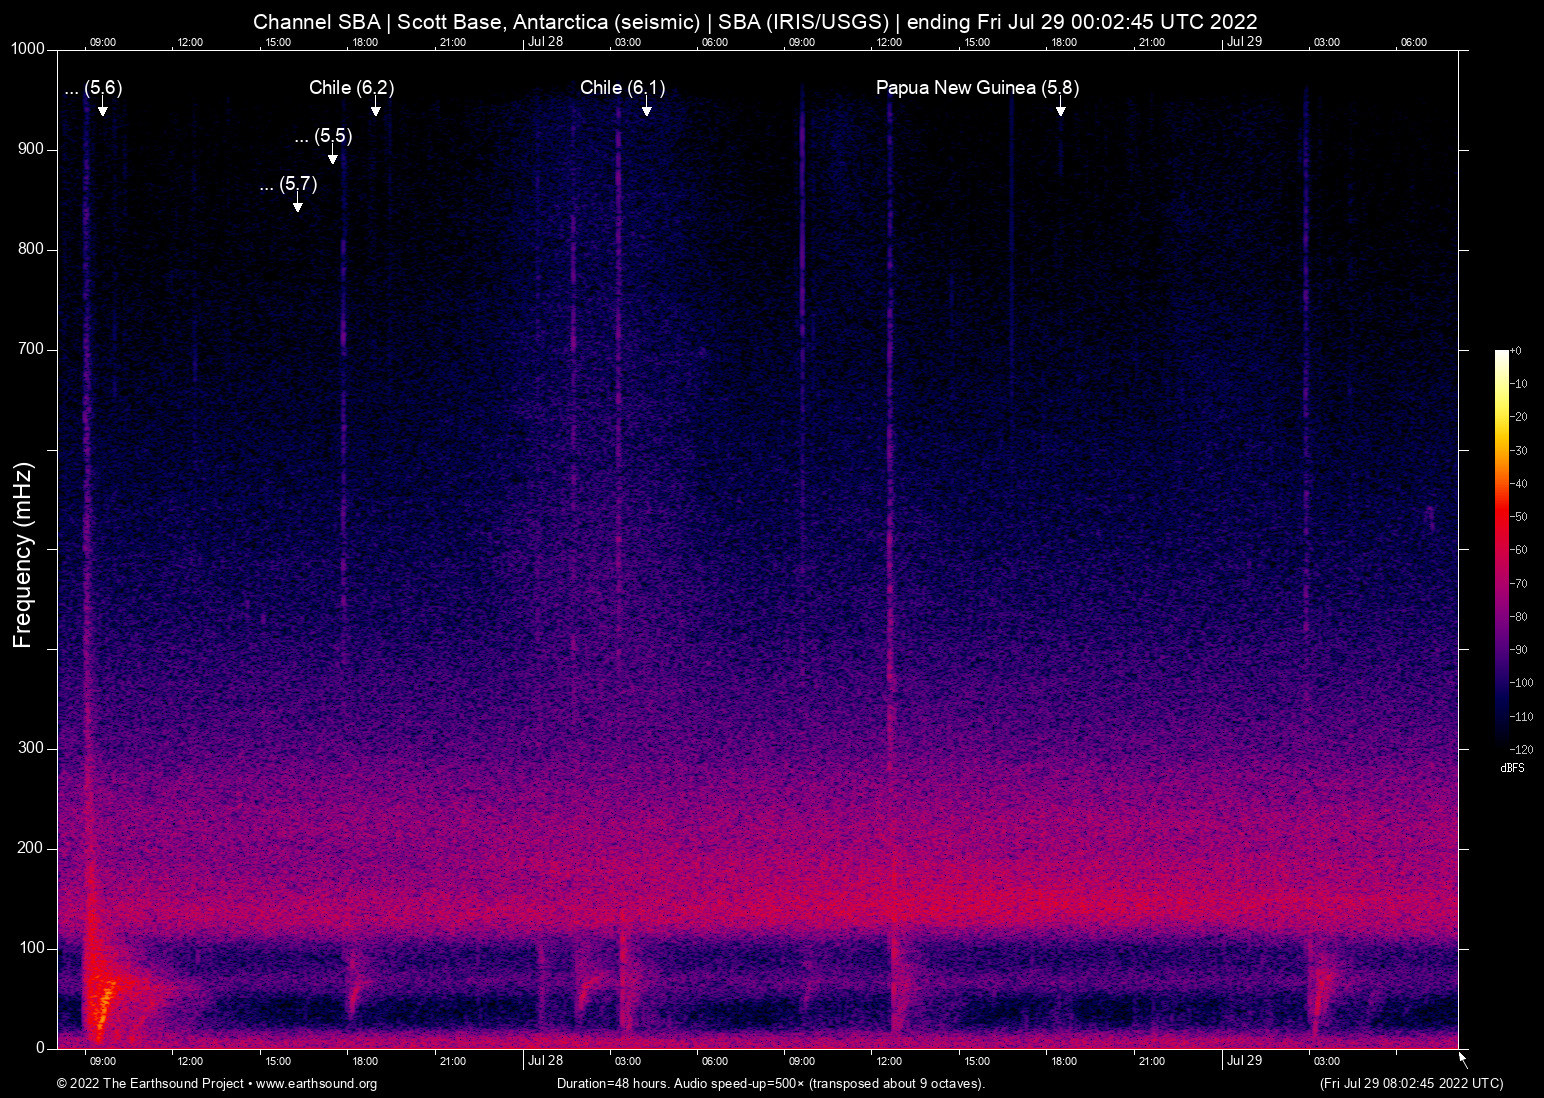
Task: Click the Jul 28 date label on the top axis
Action: coord(546,42)
